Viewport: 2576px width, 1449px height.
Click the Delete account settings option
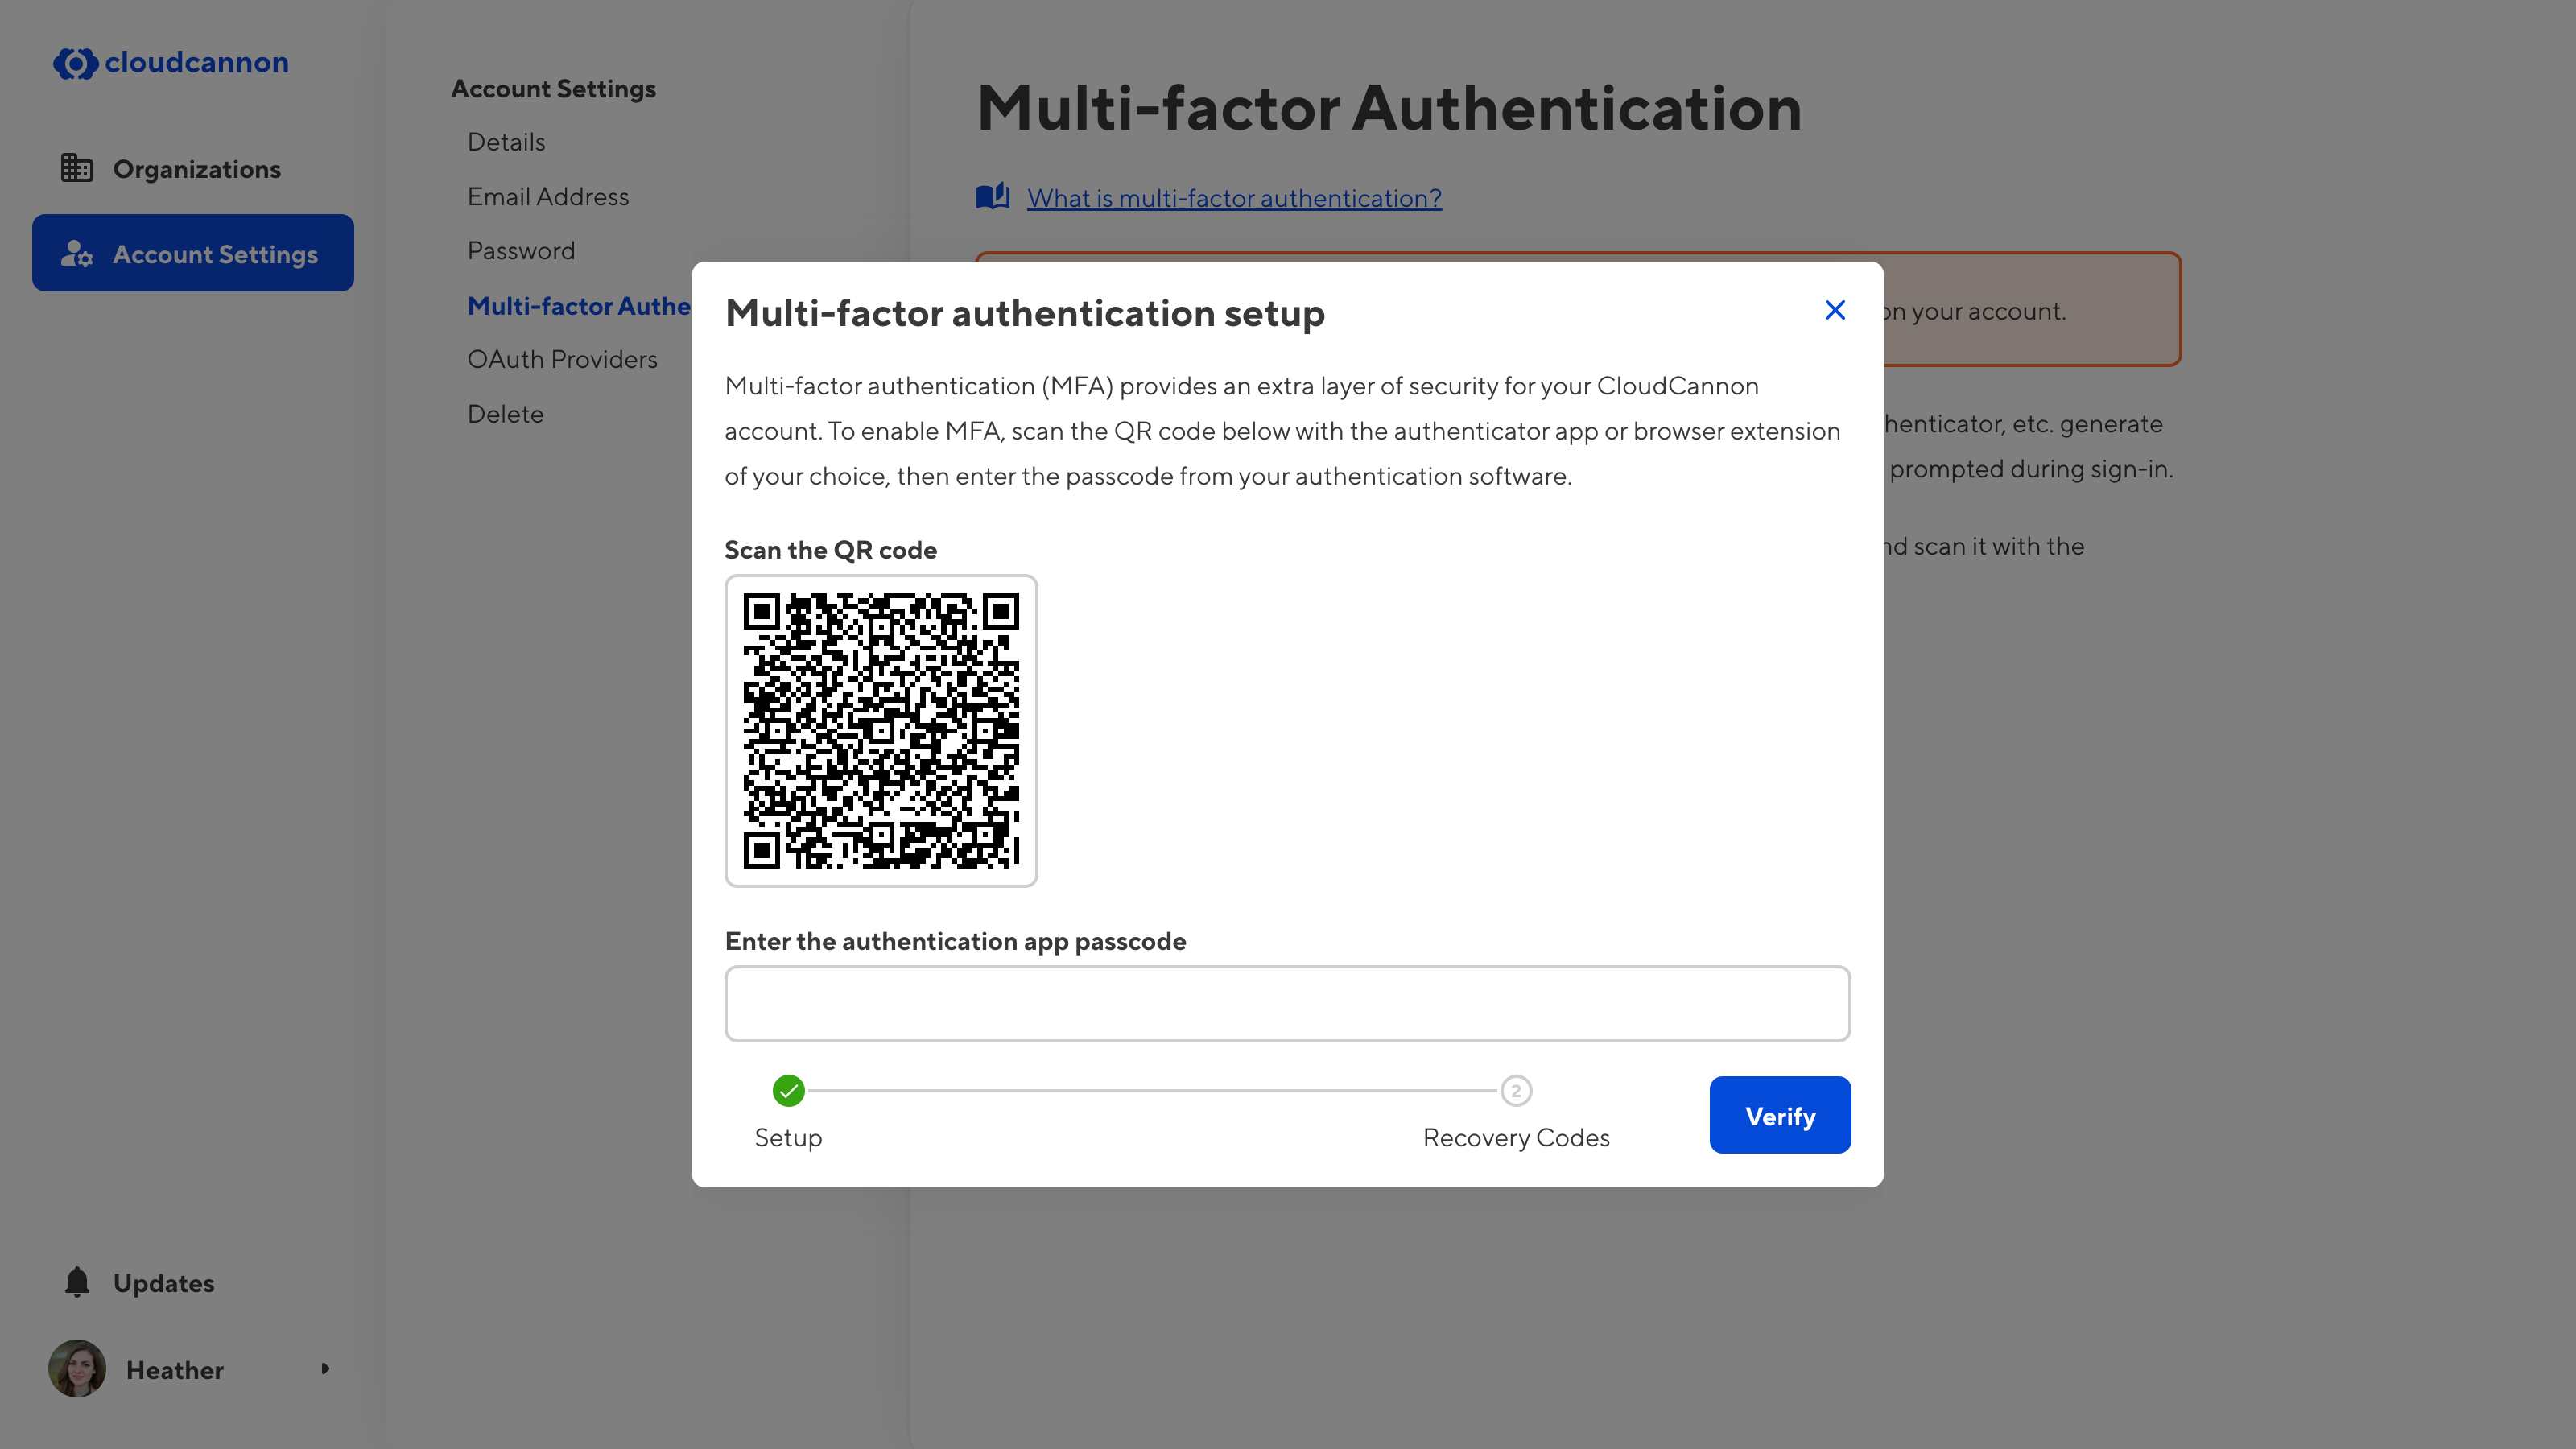504,412
